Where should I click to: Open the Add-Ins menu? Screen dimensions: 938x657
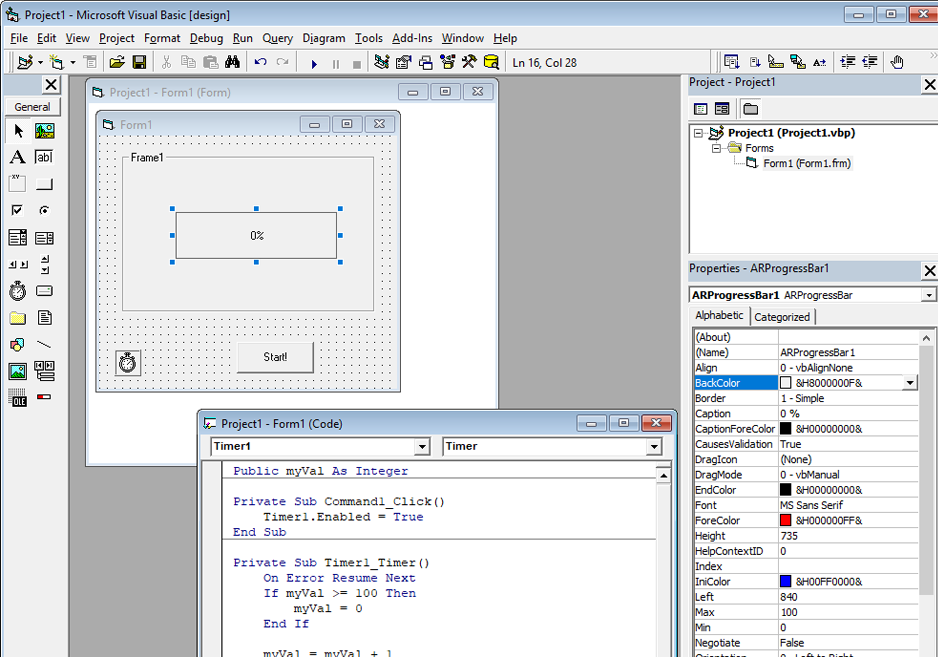(x=412, y=38)
